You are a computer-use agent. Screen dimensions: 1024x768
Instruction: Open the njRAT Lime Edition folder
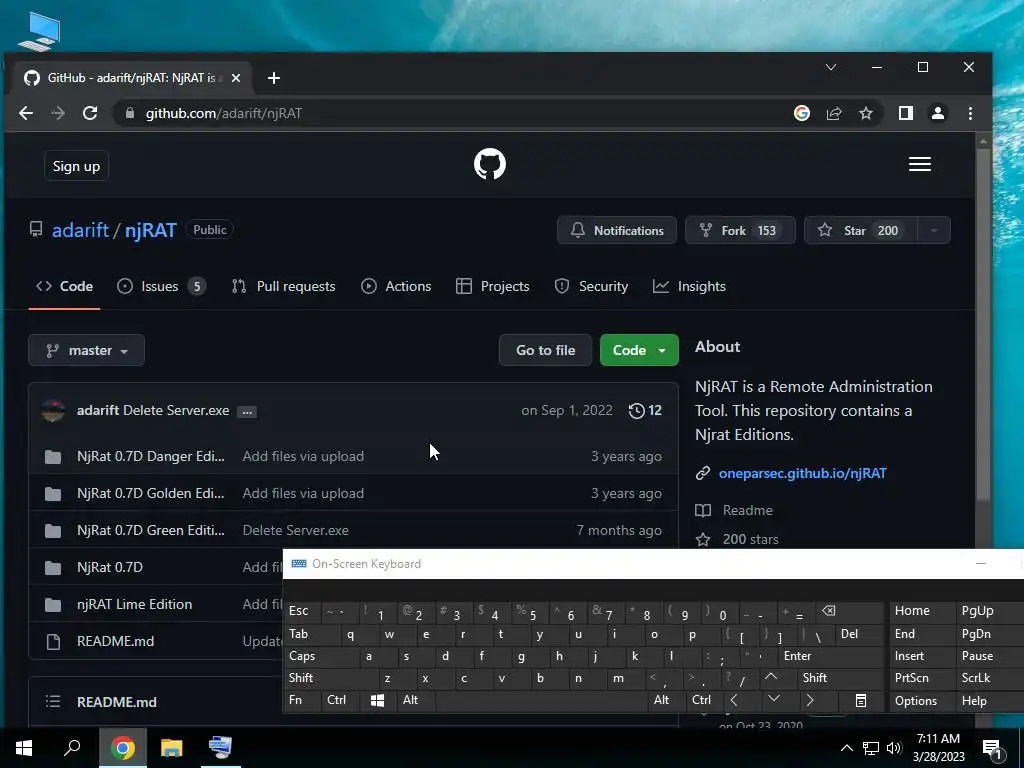[135, 604]
